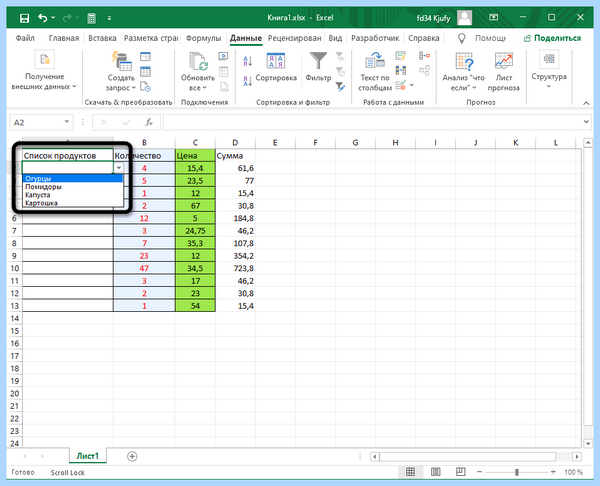The width and height of the screenshot is (600, 486).
Task: Switch to Normal view icon
Action: [410, 472]
